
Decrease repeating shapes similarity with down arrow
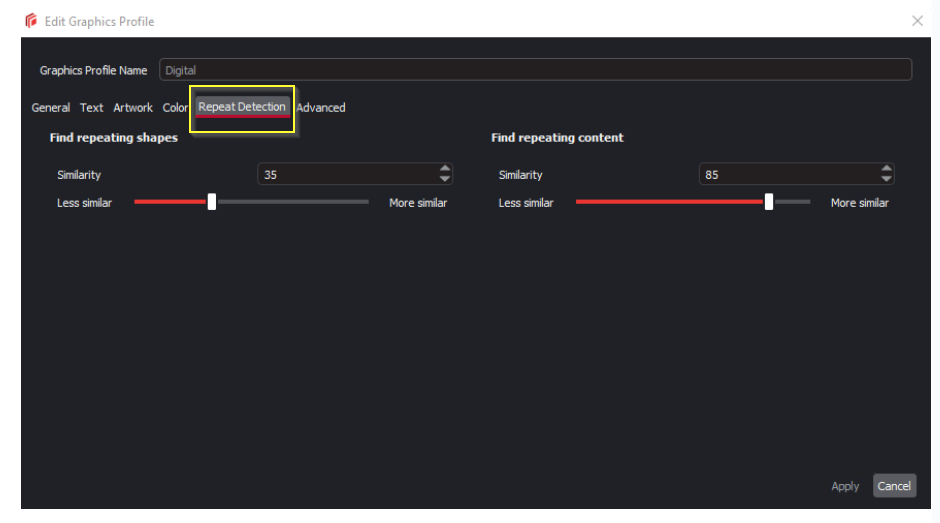click(445, 180)
